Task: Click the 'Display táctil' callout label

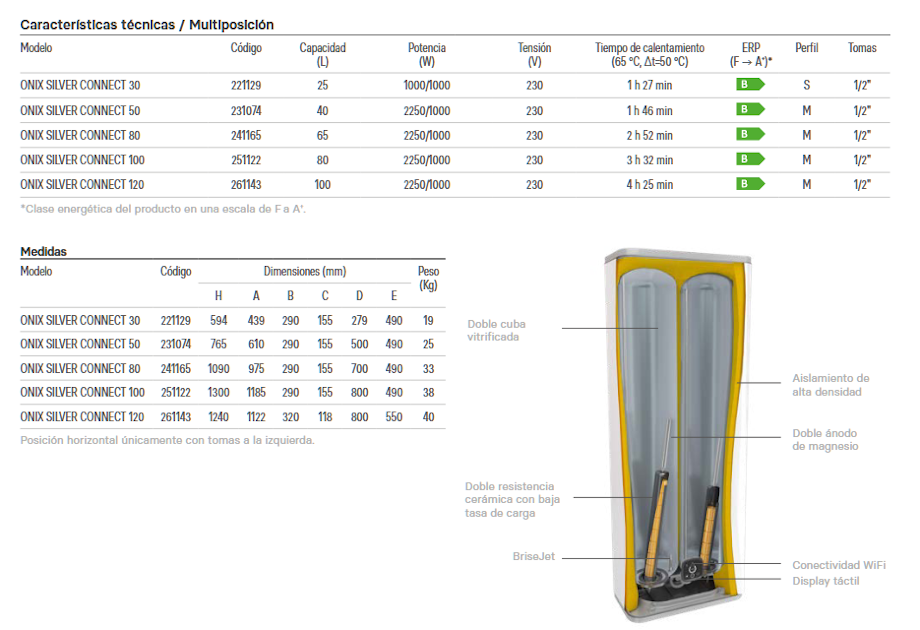Action: [826, 581]
